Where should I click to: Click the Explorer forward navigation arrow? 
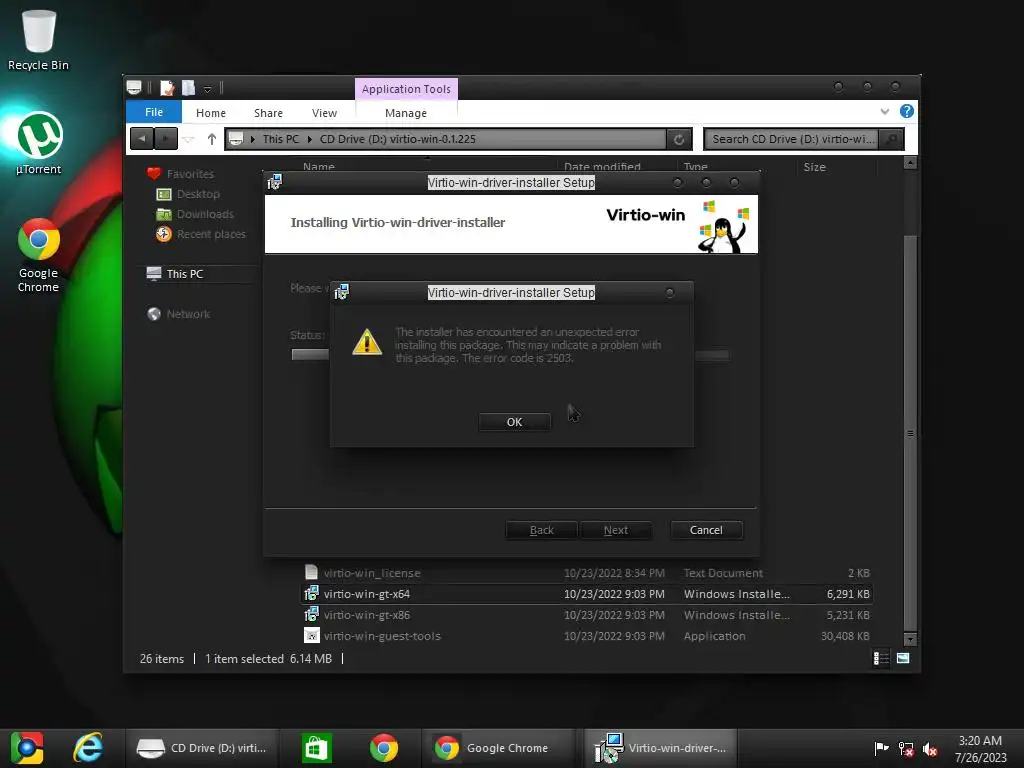coord(166,138)
